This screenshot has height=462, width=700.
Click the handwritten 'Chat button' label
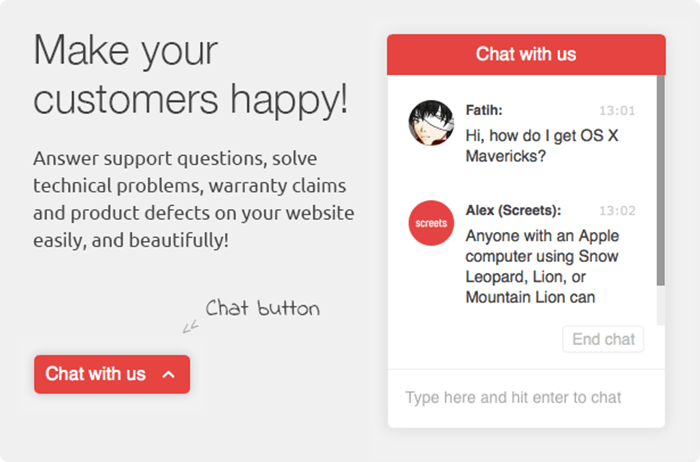pyautogui.click(x=262, y=308)
